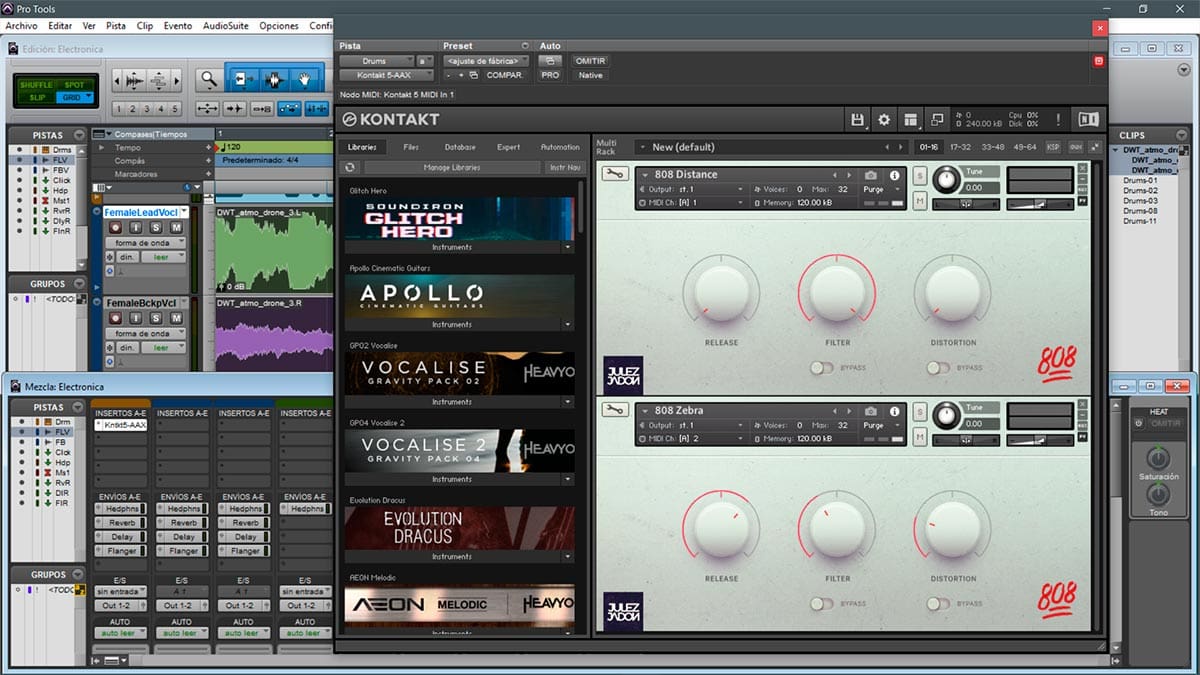1200x675 pixels.
Task: Open Kontakt workspace layout icon
Action: tap(911, 120)
